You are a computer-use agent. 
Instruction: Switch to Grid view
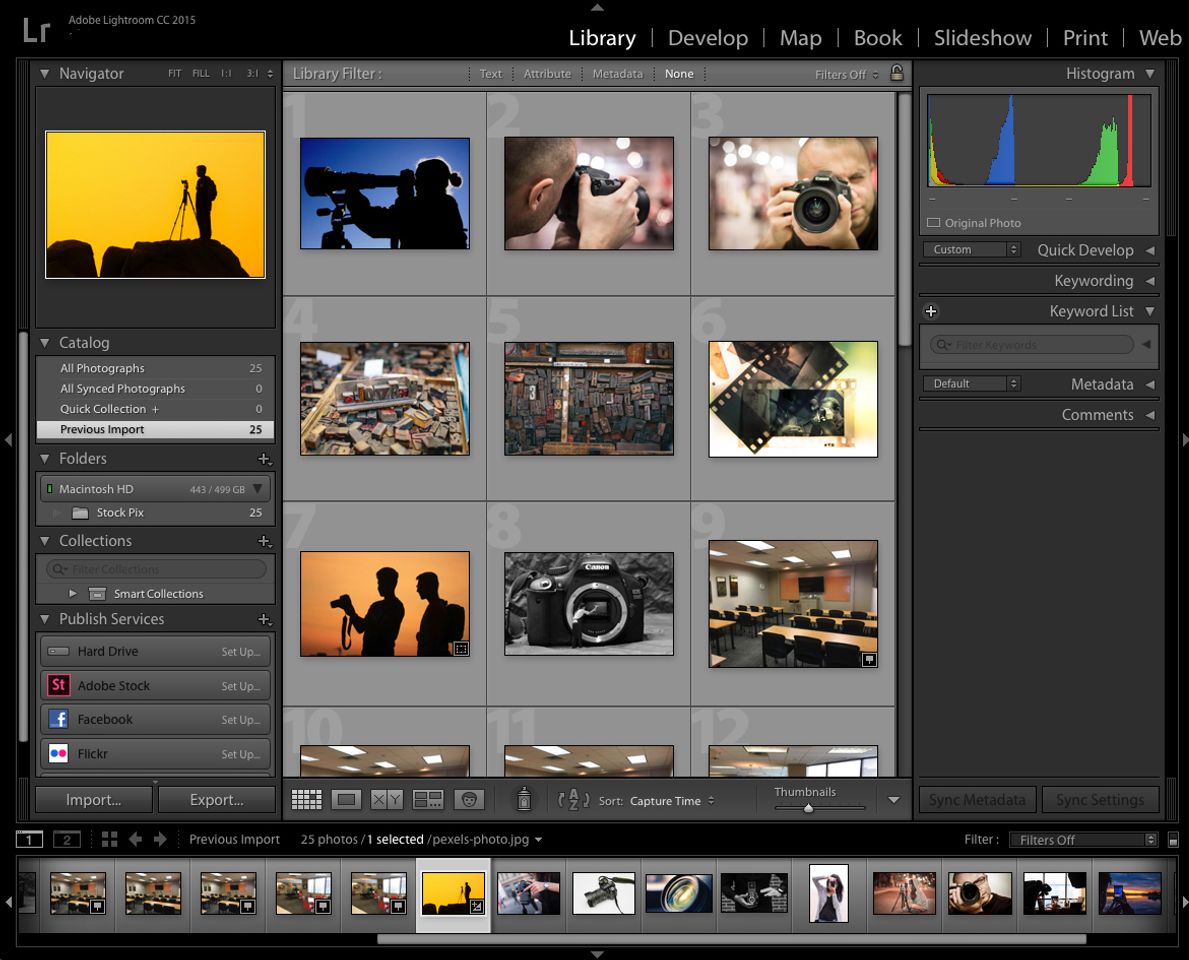[306, 799]
